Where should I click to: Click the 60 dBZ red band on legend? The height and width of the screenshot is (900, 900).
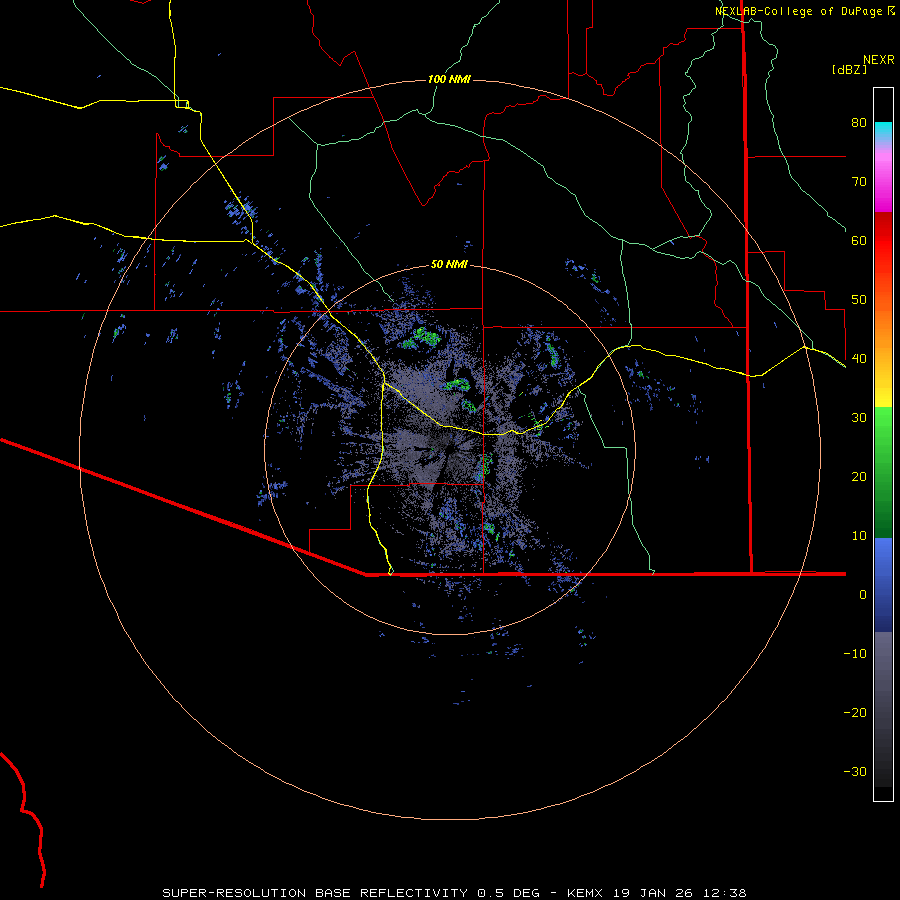coord(883,240)
